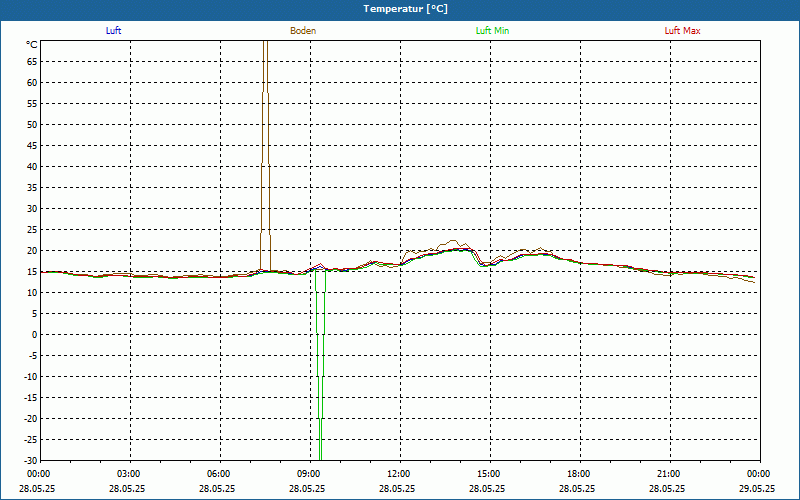Click the -15 y-axis value
This screenshot has width=800, height=500.
pos(31,397)
